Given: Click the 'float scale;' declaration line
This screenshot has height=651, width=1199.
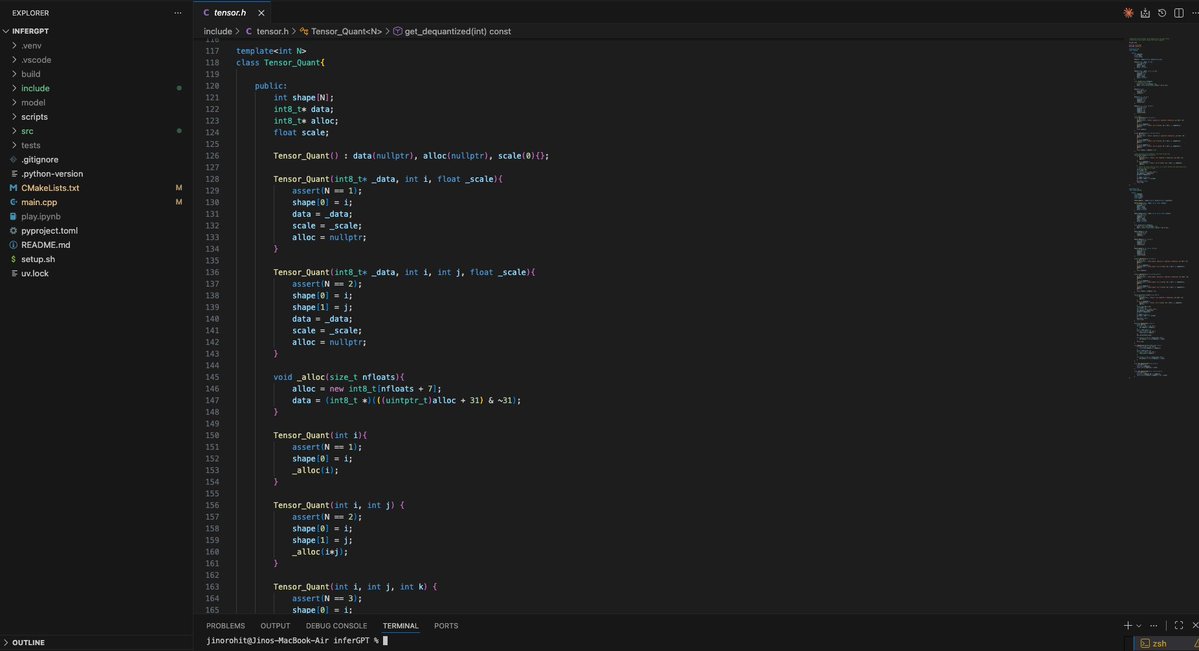Looking at the screenshot, I should click(x=301, y=132).
